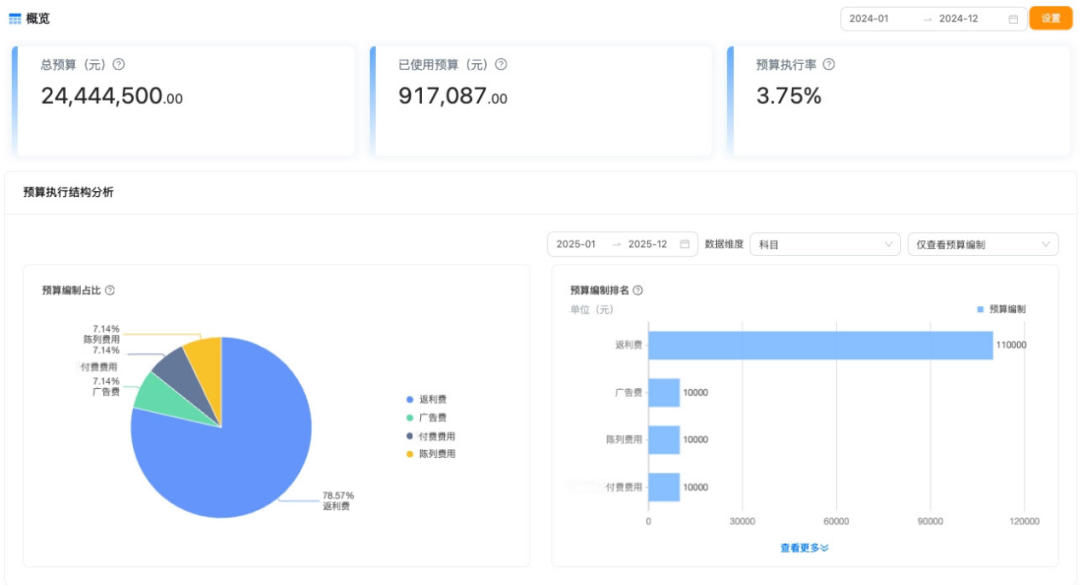The width and height of the screenshot is (1080, 585).
Task: Click the 2024-12 end date field
Action: [x=959, y=19]
